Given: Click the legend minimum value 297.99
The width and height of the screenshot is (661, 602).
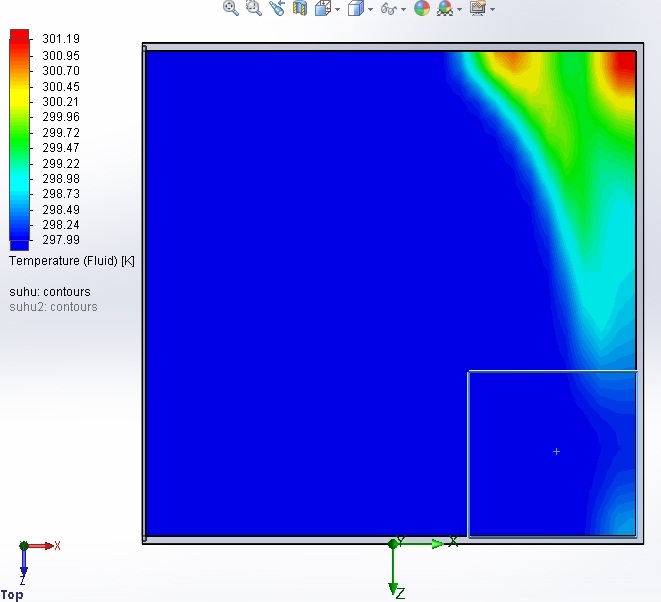Looking at the screenshot, I should (61, 240).
